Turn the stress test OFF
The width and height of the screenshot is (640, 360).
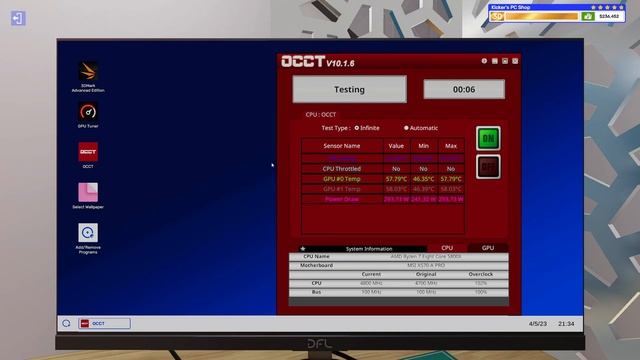point(488,167)
